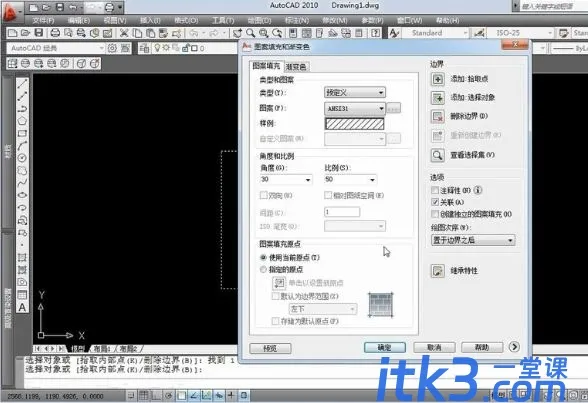Click the New drawing icon in the standard toolbar

(x=12, y=33)
